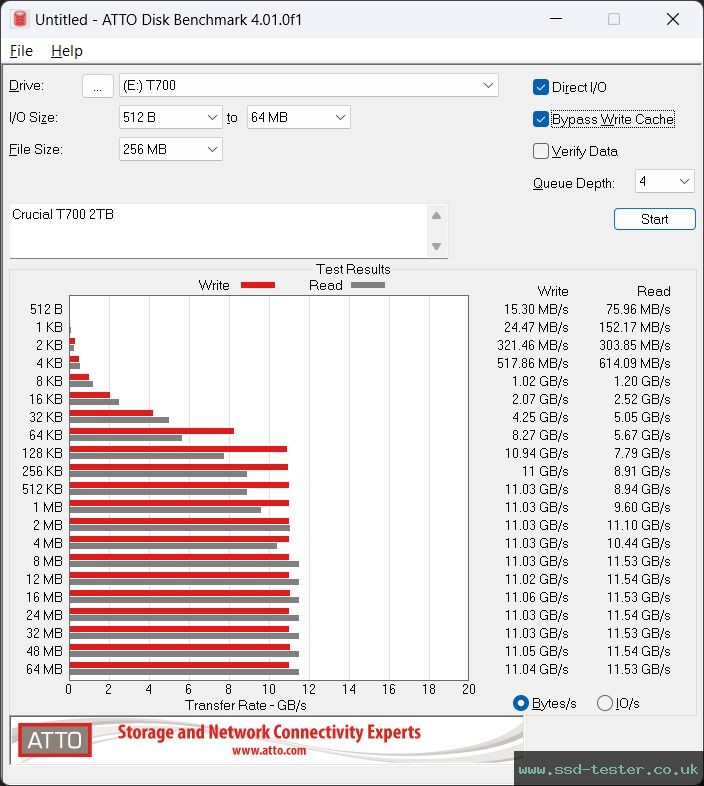704x786 pixels.
Task: Click the 4 MB read value 10.44 GB/s
Action: tap(638, 543)
